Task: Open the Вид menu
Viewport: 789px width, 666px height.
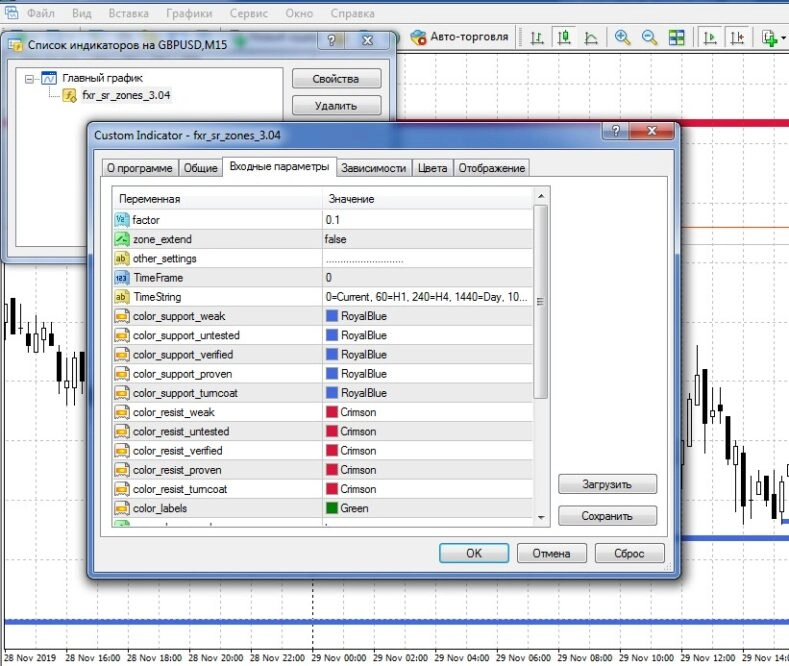Action: 82,13
